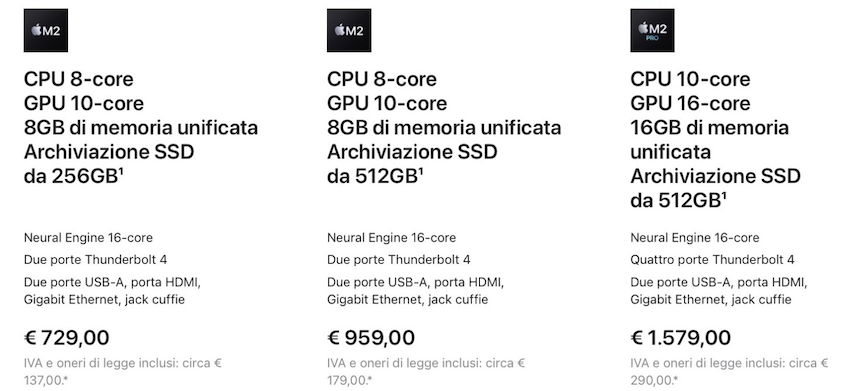Image resolution: width=850 pixels, height=391 pixels.
Task: Click the IVA note showing € 137,00
Action: pyautogui.click(x=123, y=371)
